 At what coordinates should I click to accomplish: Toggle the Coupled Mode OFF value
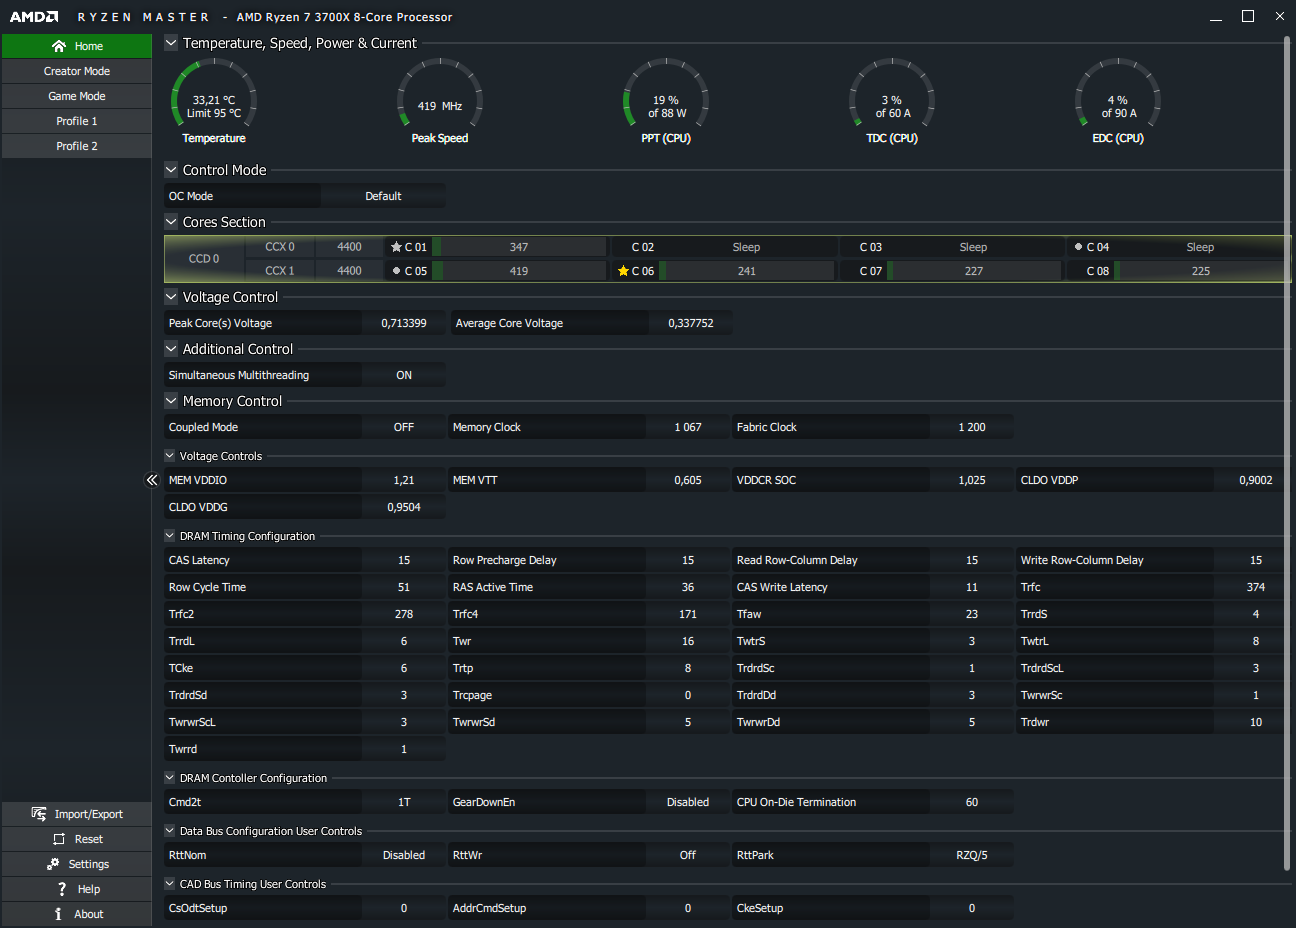pyautogui.click(x=404, y=427)
